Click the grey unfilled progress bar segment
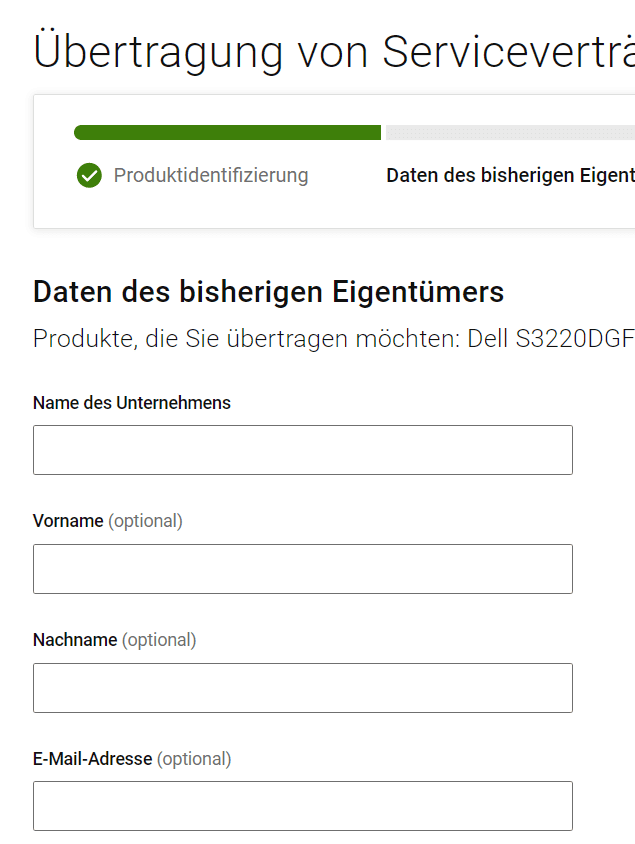The height and width of the screenshot is (844, 635). click(x=510, y=133)
